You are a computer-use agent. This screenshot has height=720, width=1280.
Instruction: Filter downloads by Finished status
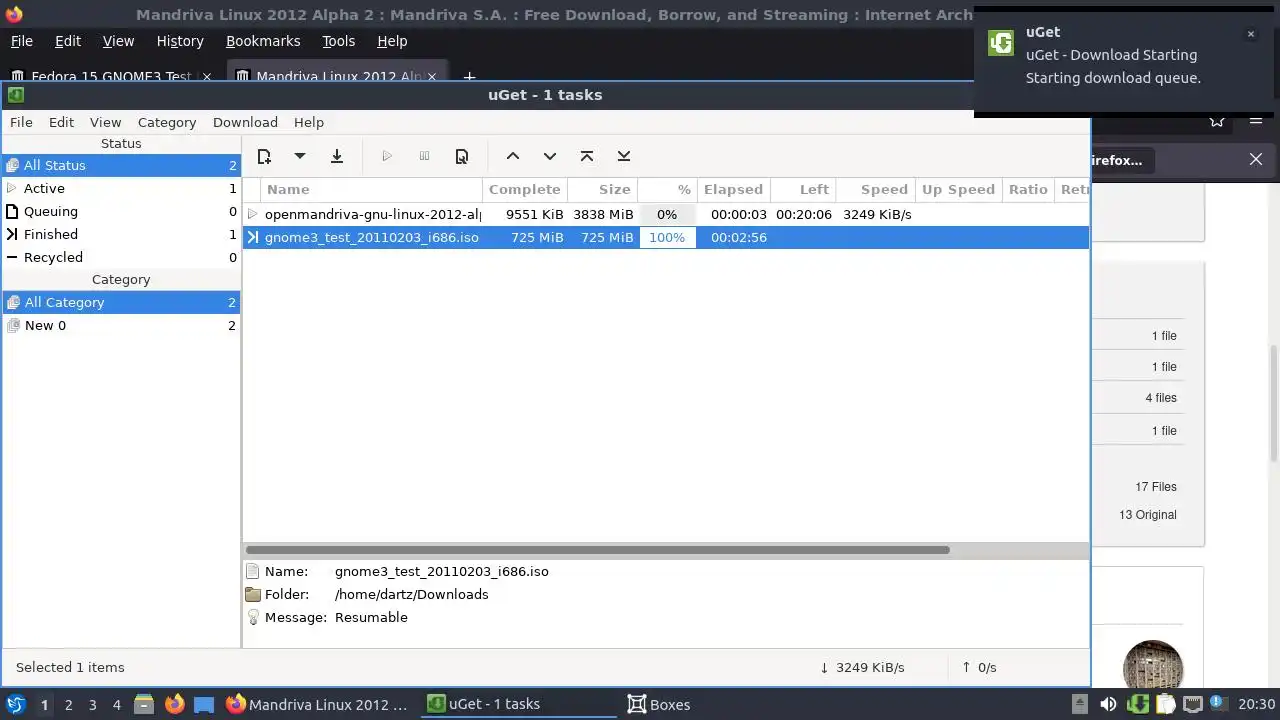pos(121,234)
